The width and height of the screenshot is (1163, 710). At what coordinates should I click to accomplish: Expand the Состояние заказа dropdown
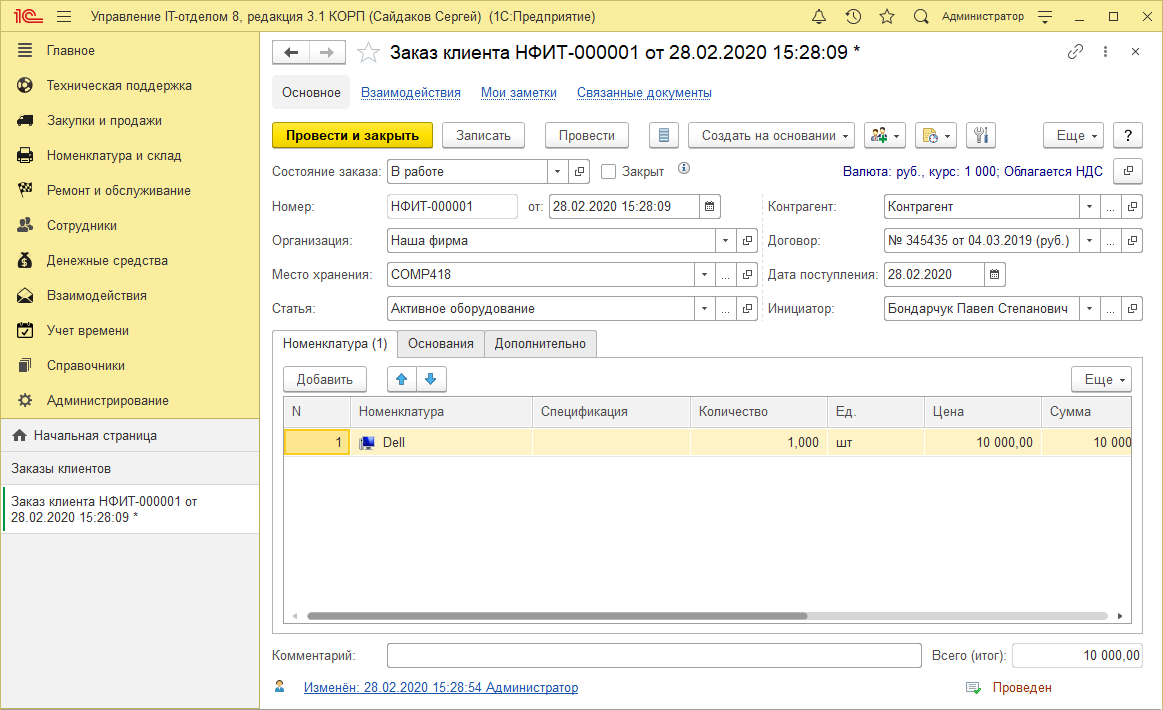coord(557,172)
